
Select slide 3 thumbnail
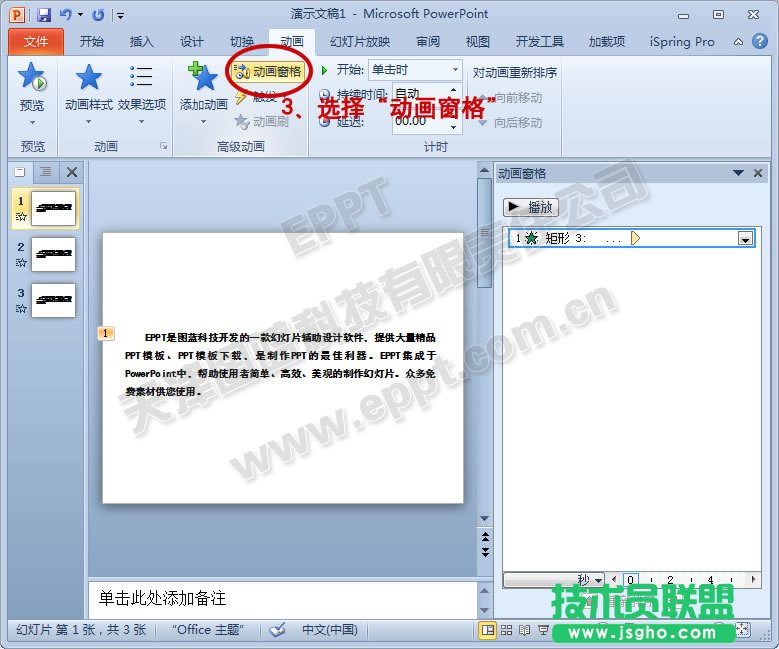click(53, 300)
